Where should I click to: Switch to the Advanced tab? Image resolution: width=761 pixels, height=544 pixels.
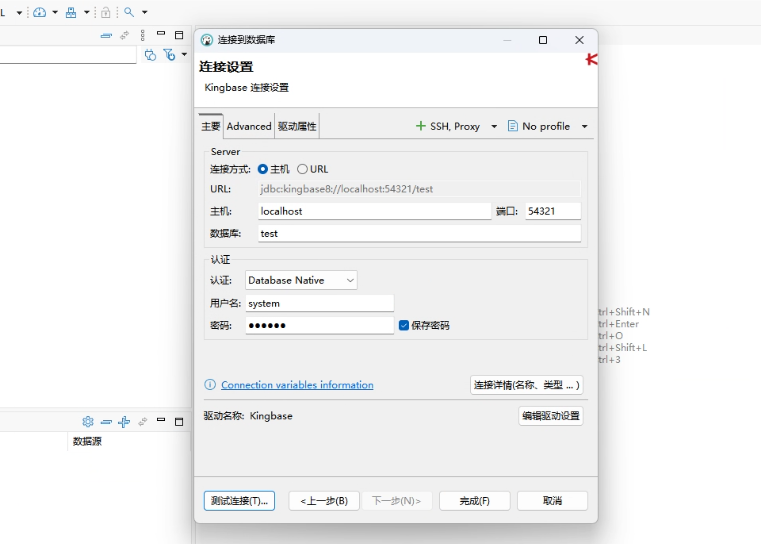[249, 126]
